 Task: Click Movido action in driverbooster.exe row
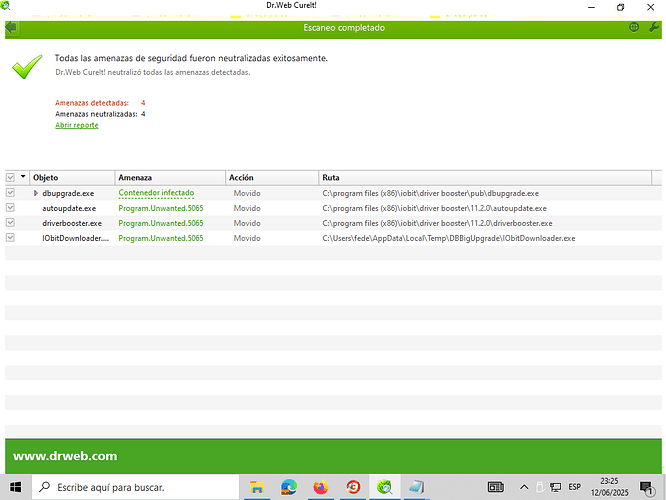coord(247,223)
